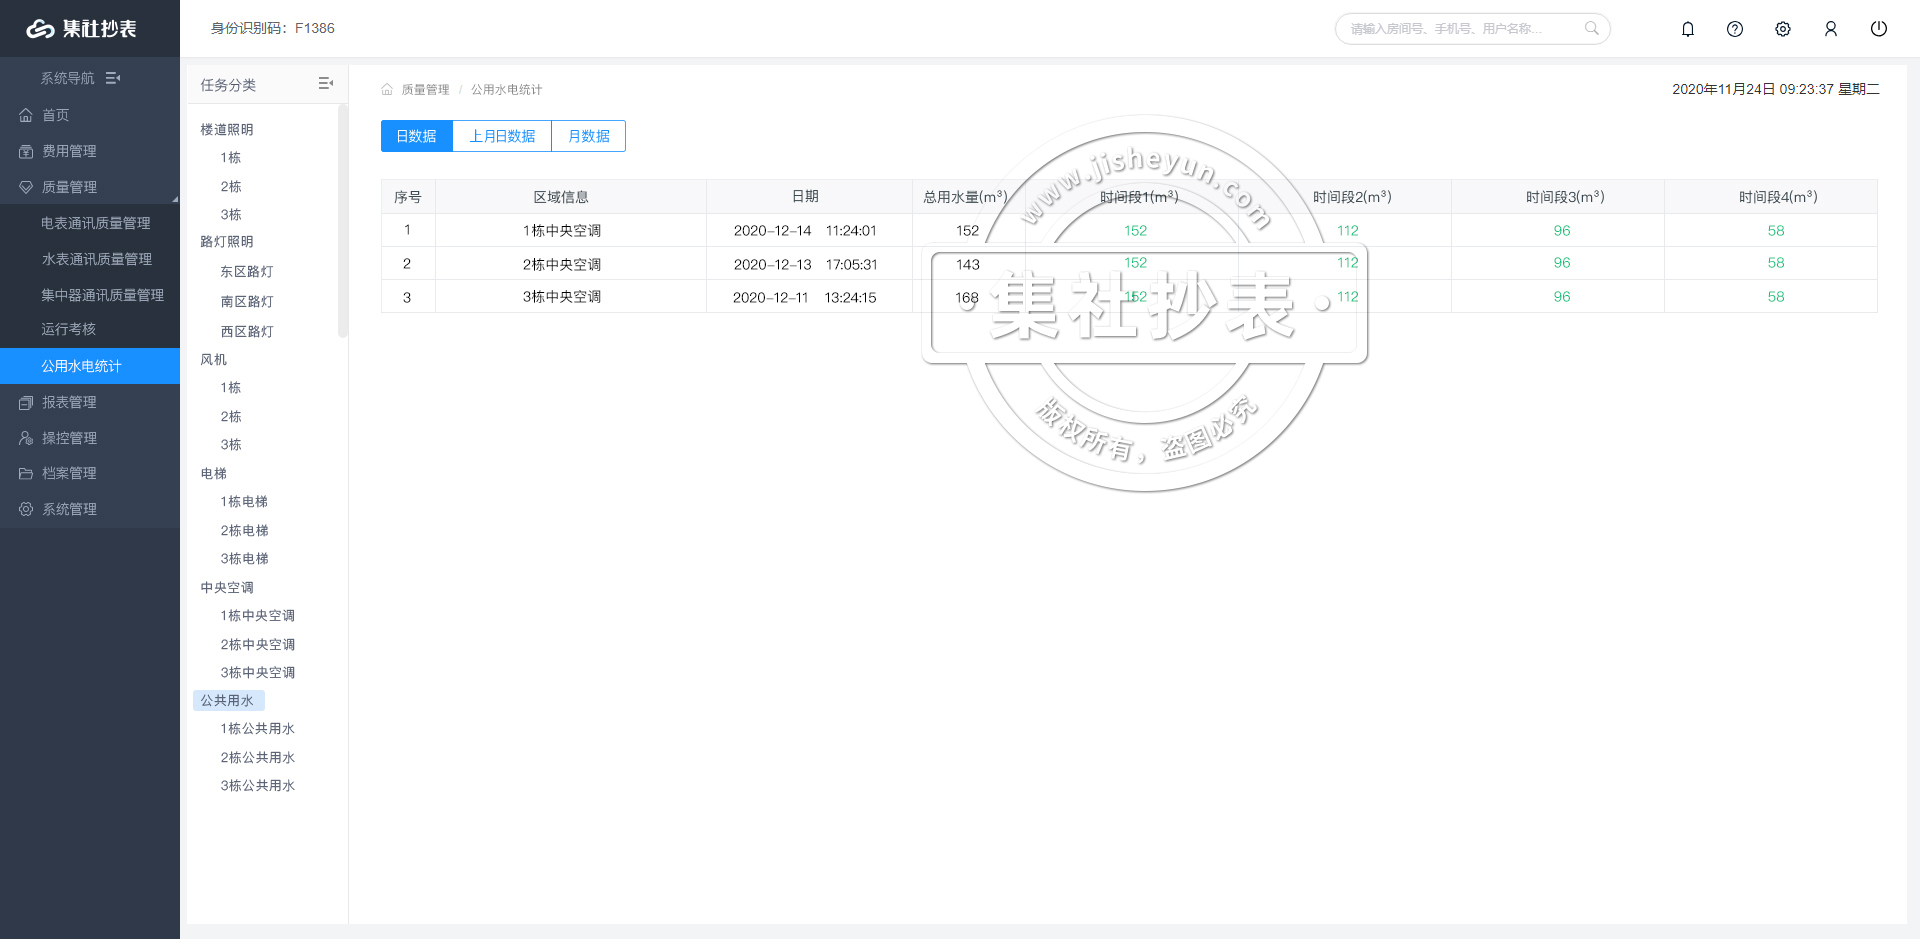Open the help question mark icon
Screen dimensions: 1920x939
[x=1735, y=29]
